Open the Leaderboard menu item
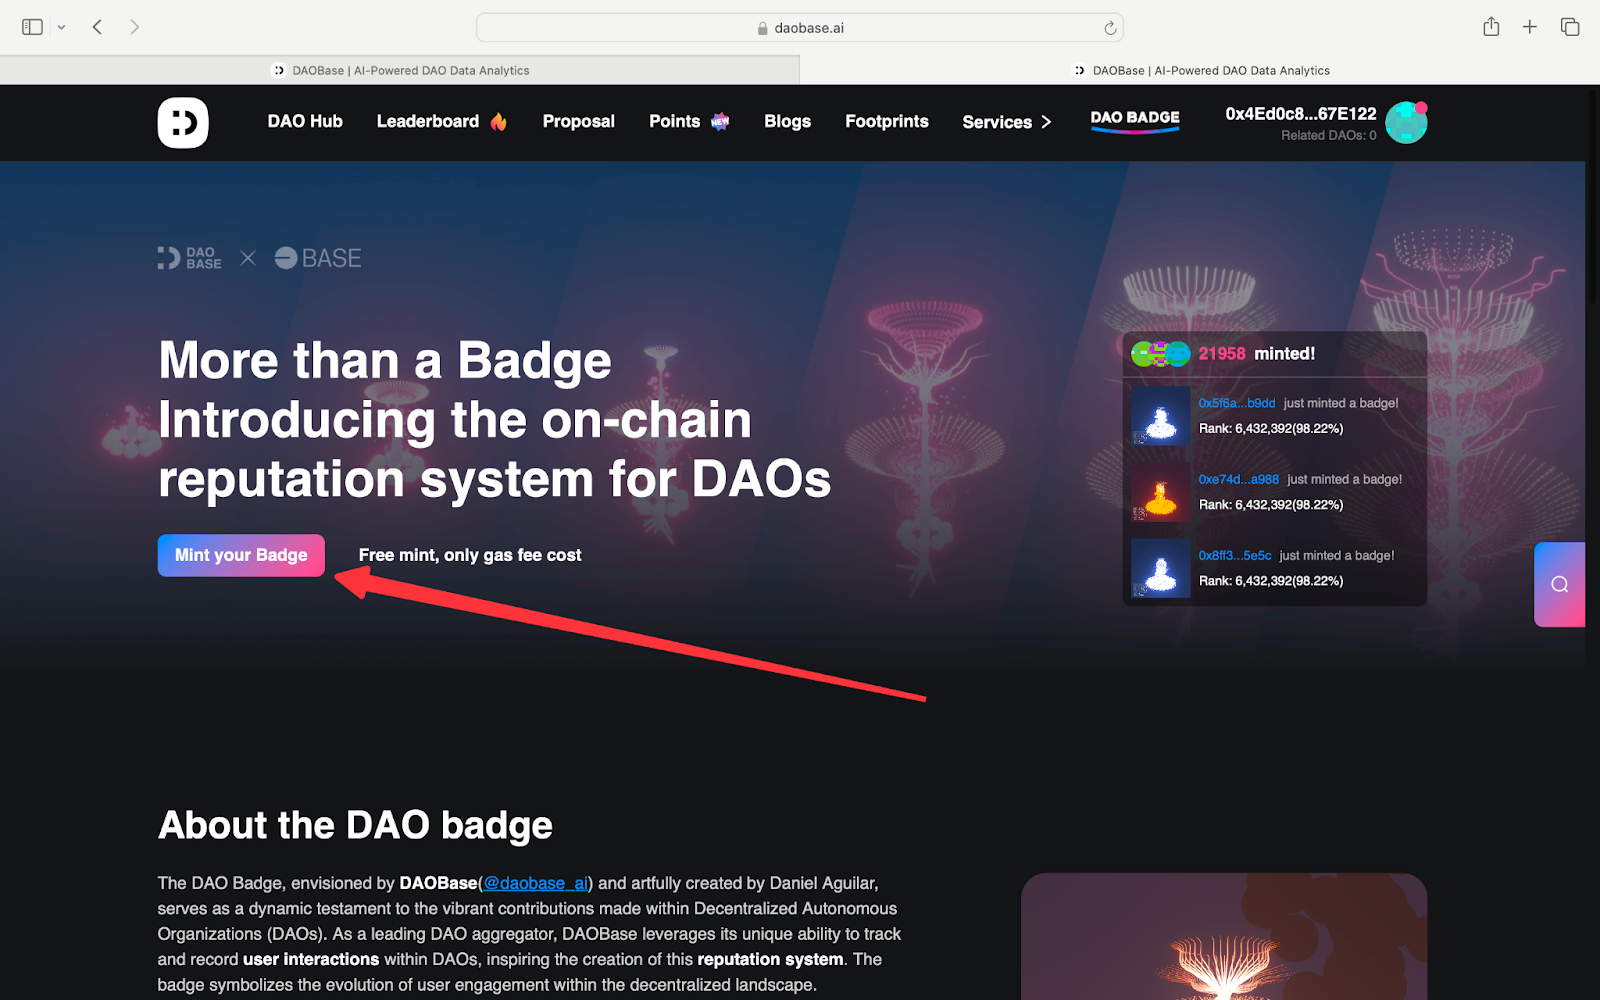 (x=428, y=121)
